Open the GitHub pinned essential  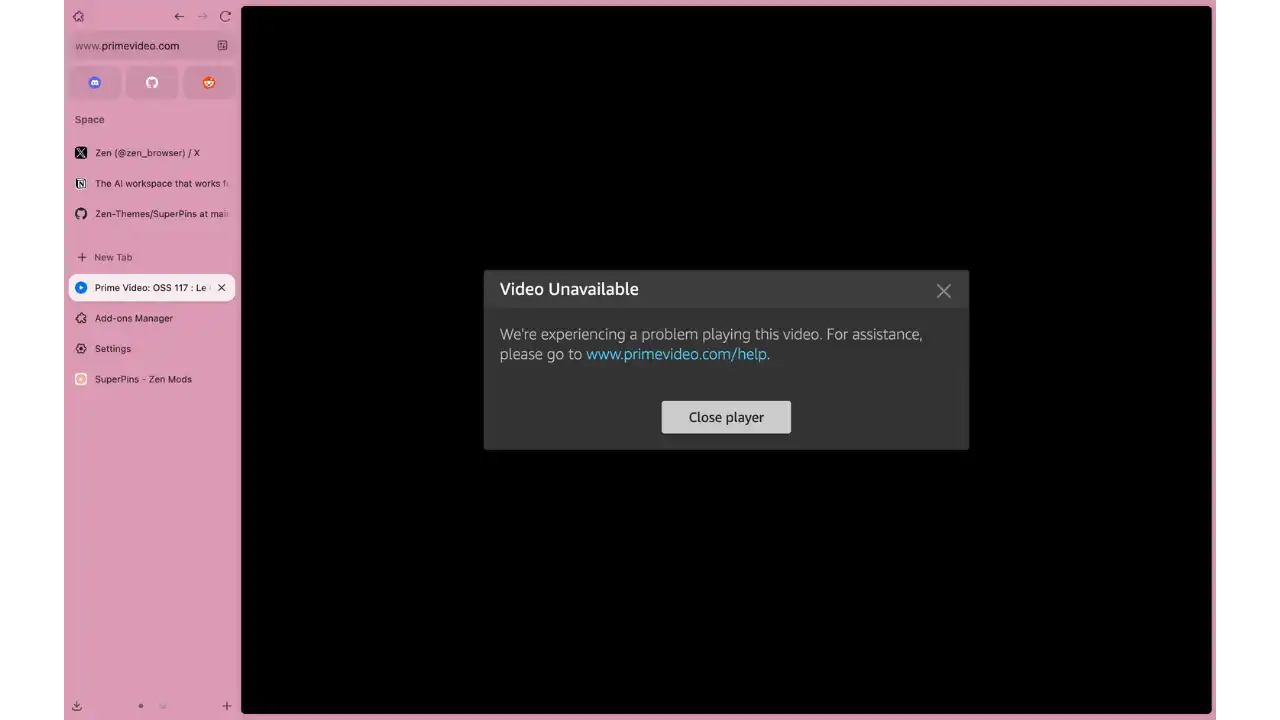pyautogui.click(x=152, y=82)
